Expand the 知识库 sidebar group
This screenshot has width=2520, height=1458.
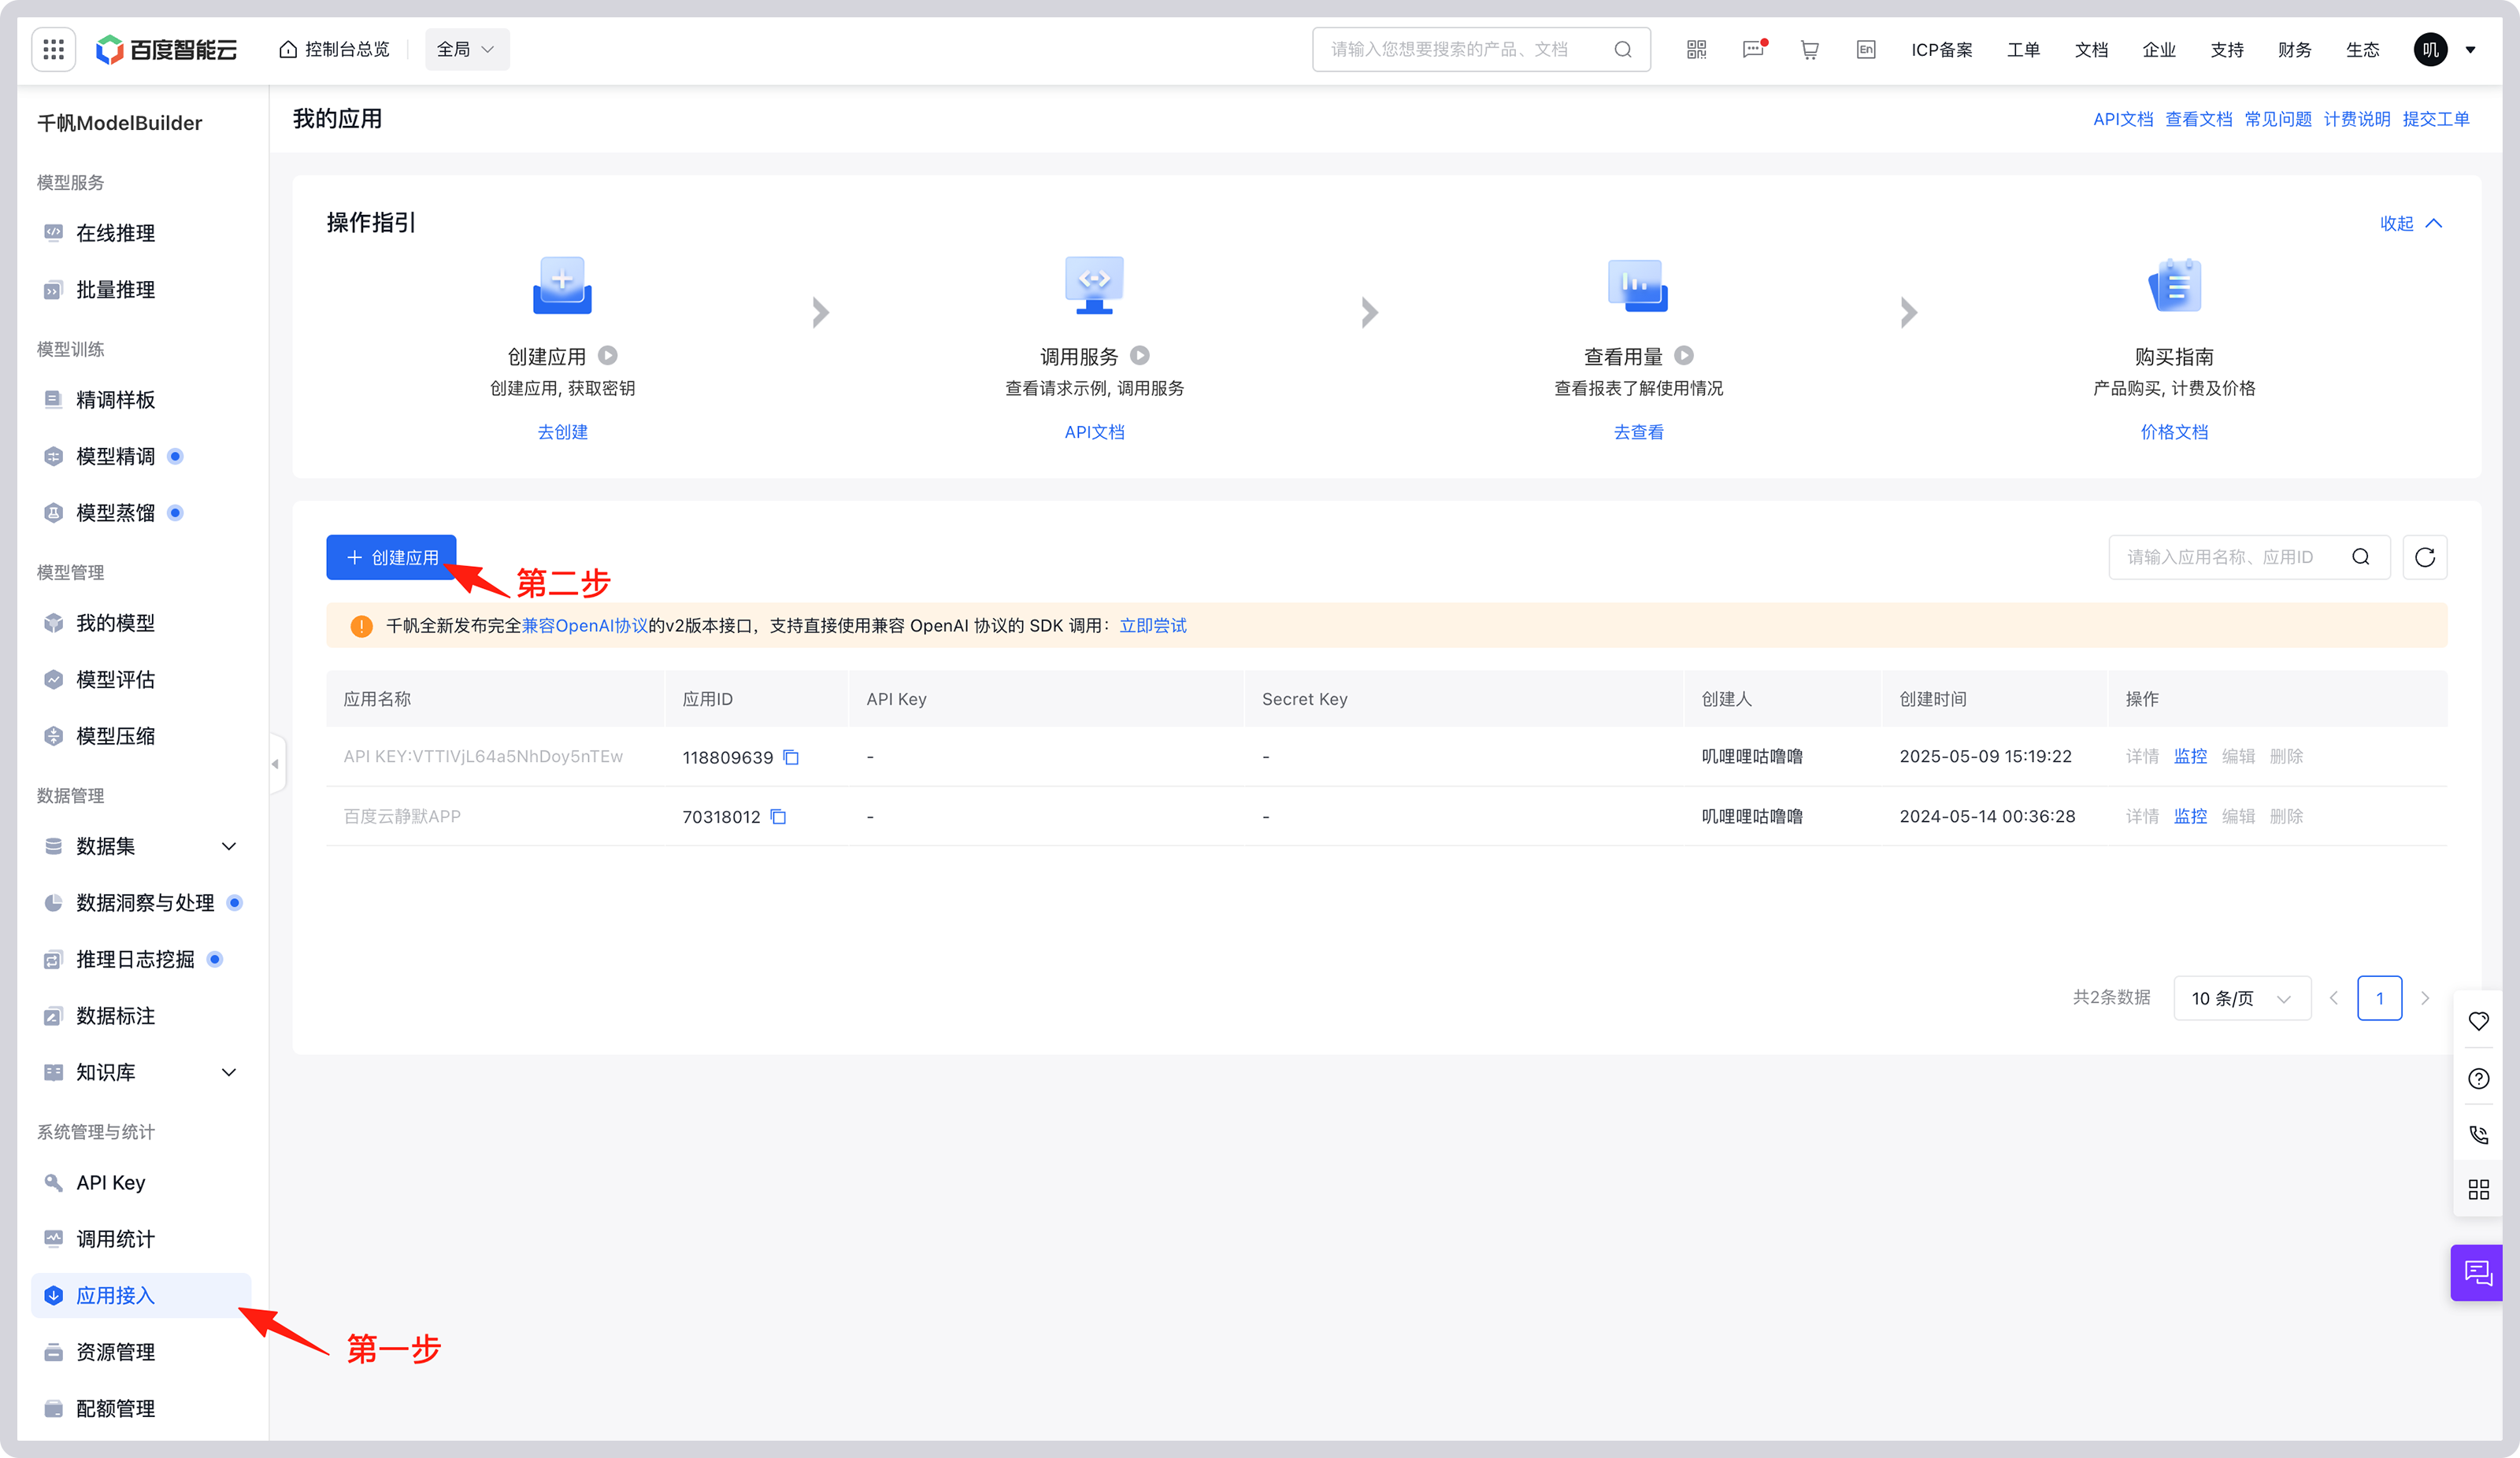228,1072
